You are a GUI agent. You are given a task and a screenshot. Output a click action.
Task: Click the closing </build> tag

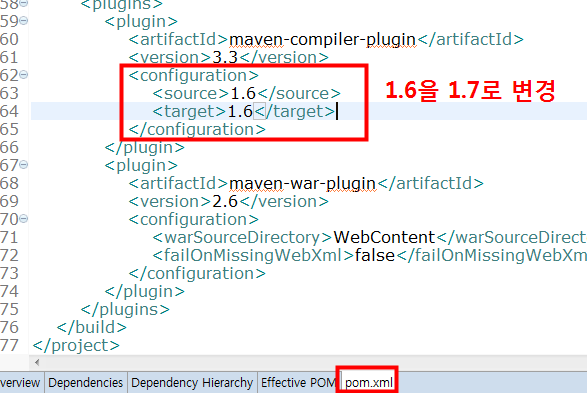[x=91, y=327]
